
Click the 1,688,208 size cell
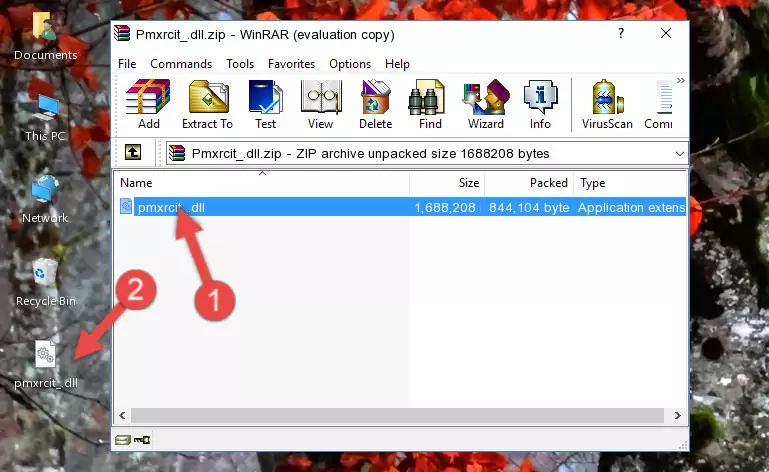[x=445, y=208]
